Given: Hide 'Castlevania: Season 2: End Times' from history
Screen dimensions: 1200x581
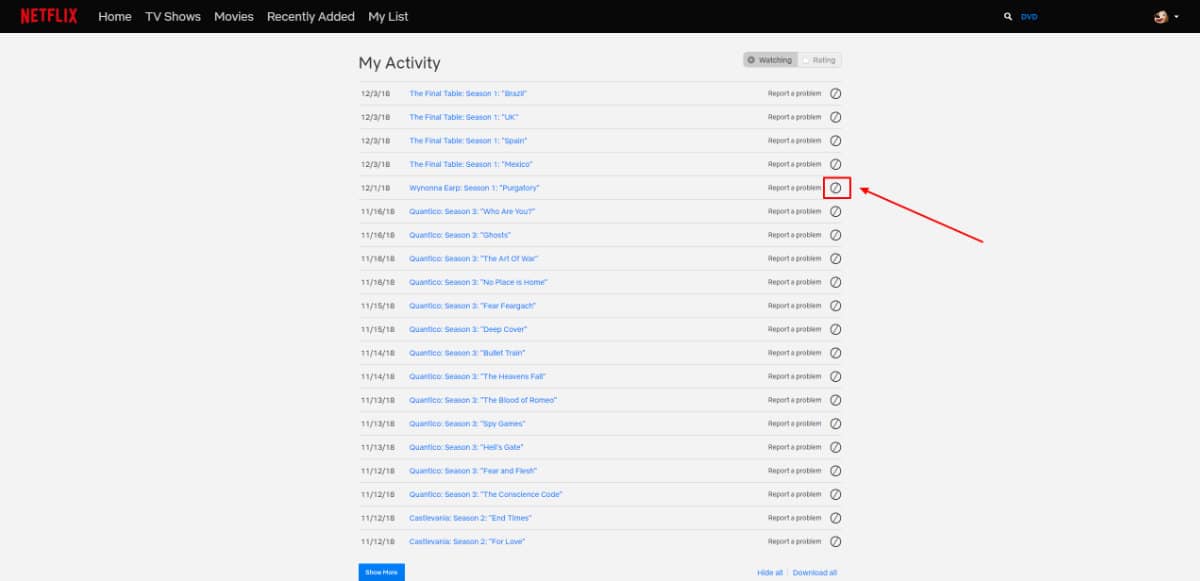Looking at the screenshot, I should tap(836, 517).
